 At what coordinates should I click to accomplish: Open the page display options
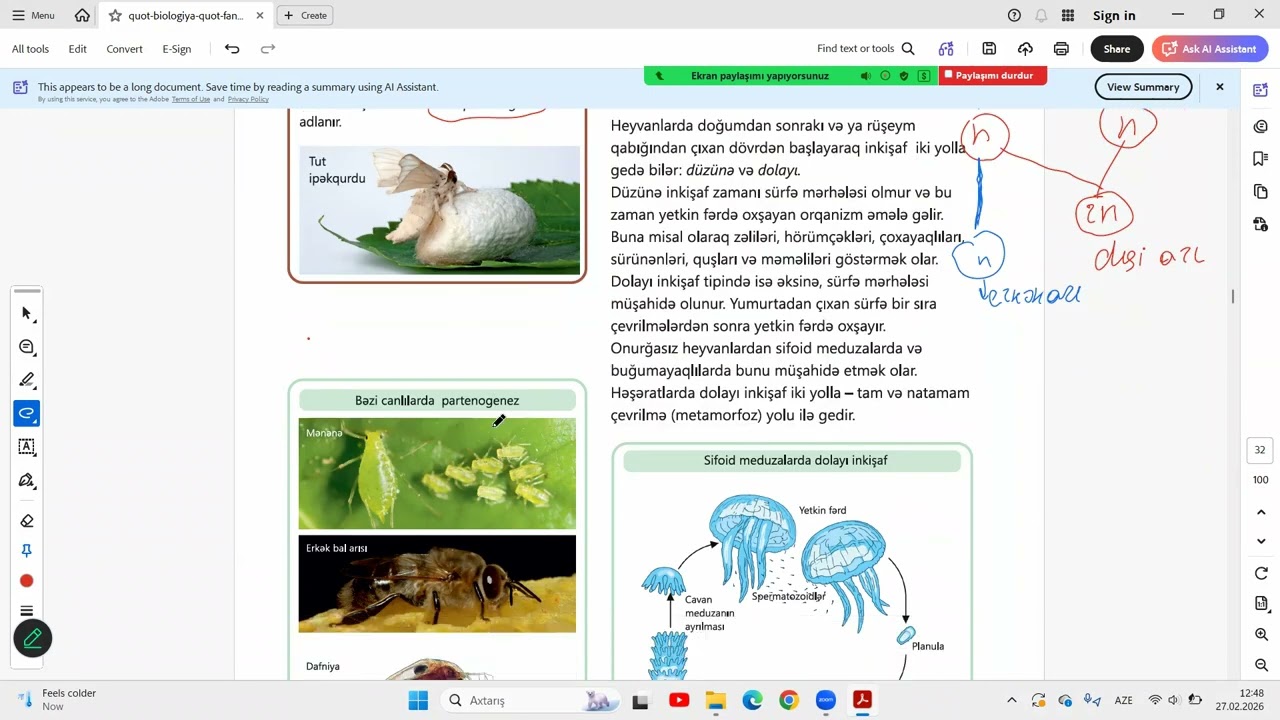point(1261,604)
